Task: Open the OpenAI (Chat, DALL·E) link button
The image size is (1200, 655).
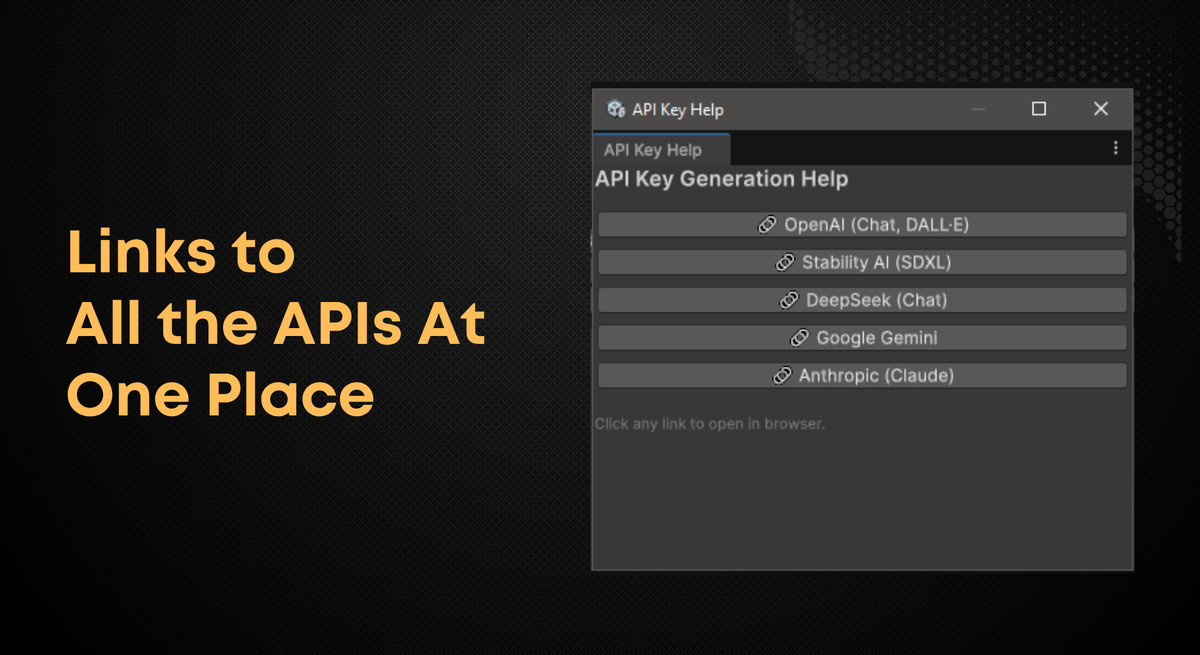Action: [862, 225]
